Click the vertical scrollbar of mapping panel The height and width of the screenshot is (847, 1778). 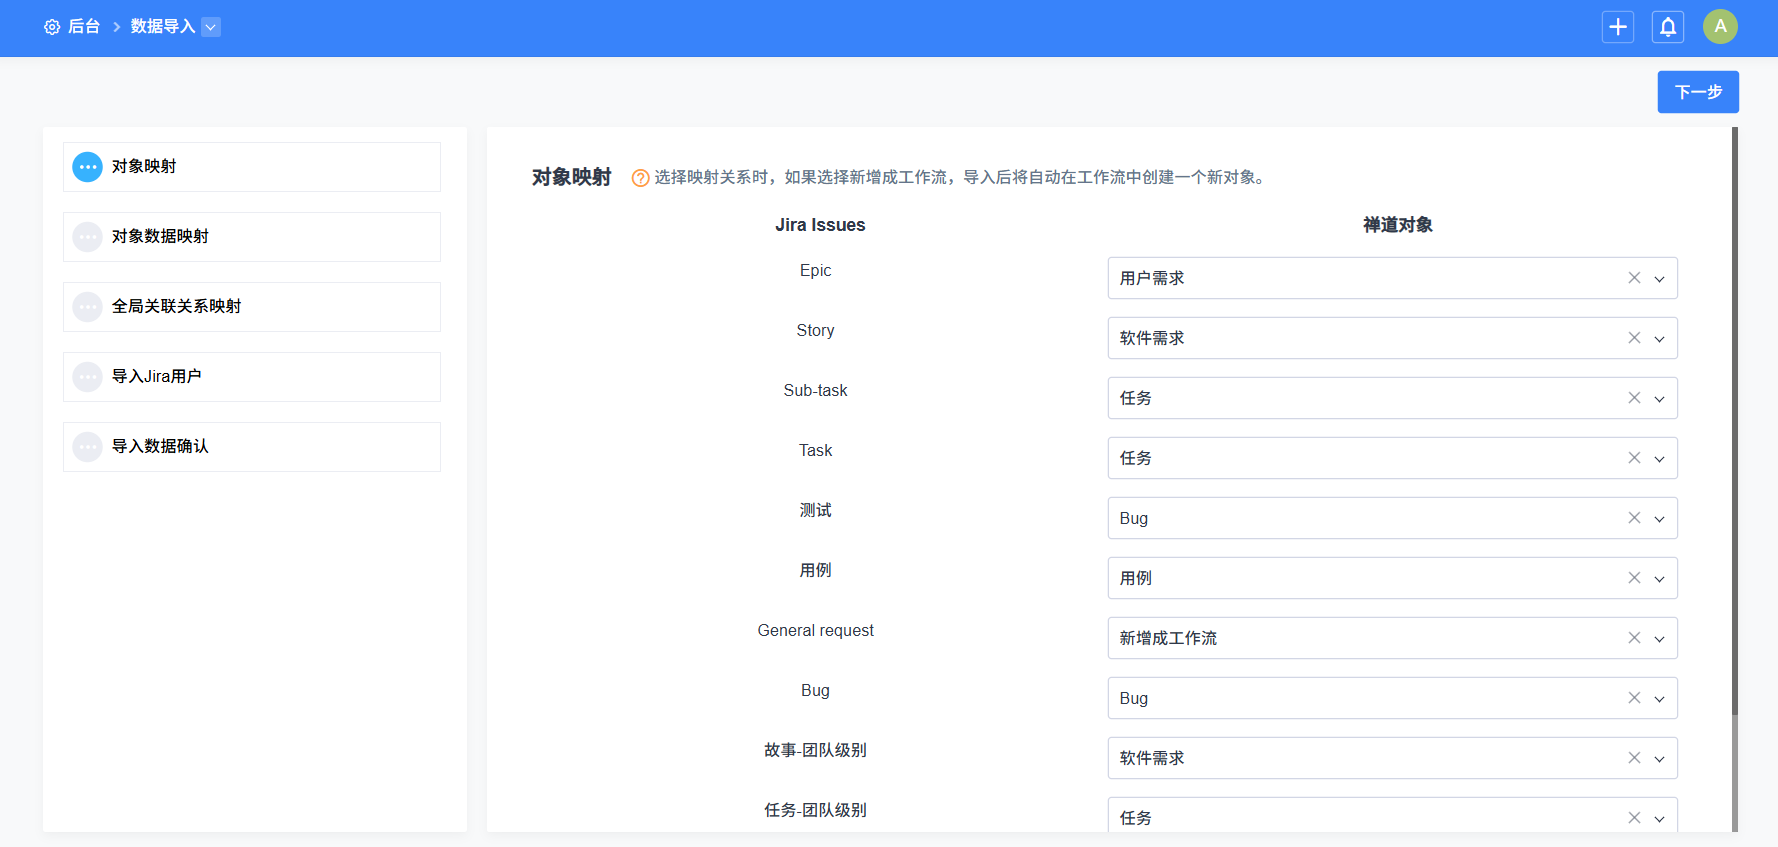click(1735, 420)
